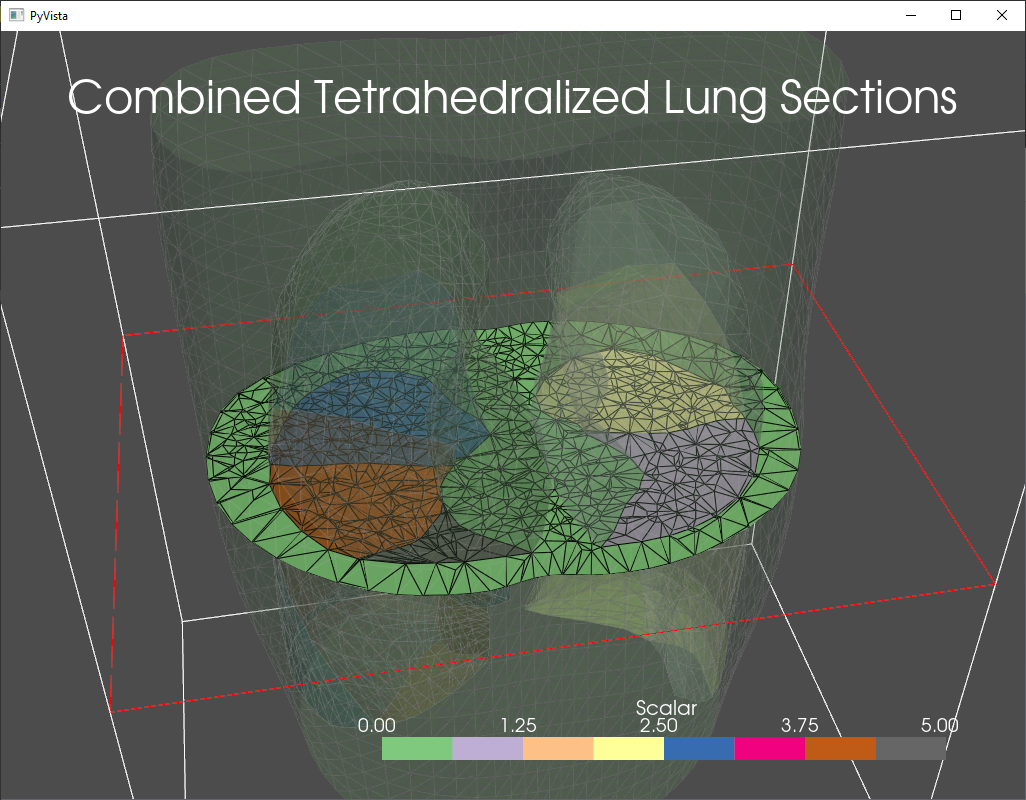Image resolution: width=1026 pixels, height=800 pixels.
Task: Click the "Combined Tetrahedralized Lung Sections" title text
Action: (512, 98)
